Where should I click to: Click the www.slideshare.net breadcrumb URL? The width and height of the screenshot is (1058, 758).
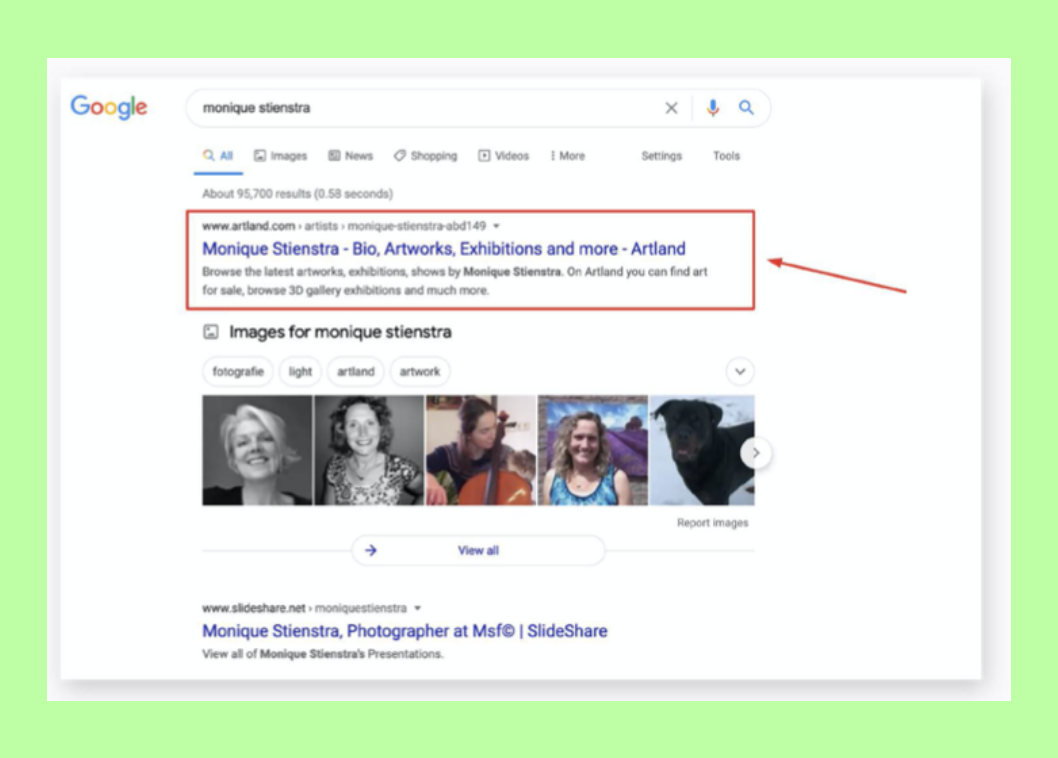(x=304, y=608)
